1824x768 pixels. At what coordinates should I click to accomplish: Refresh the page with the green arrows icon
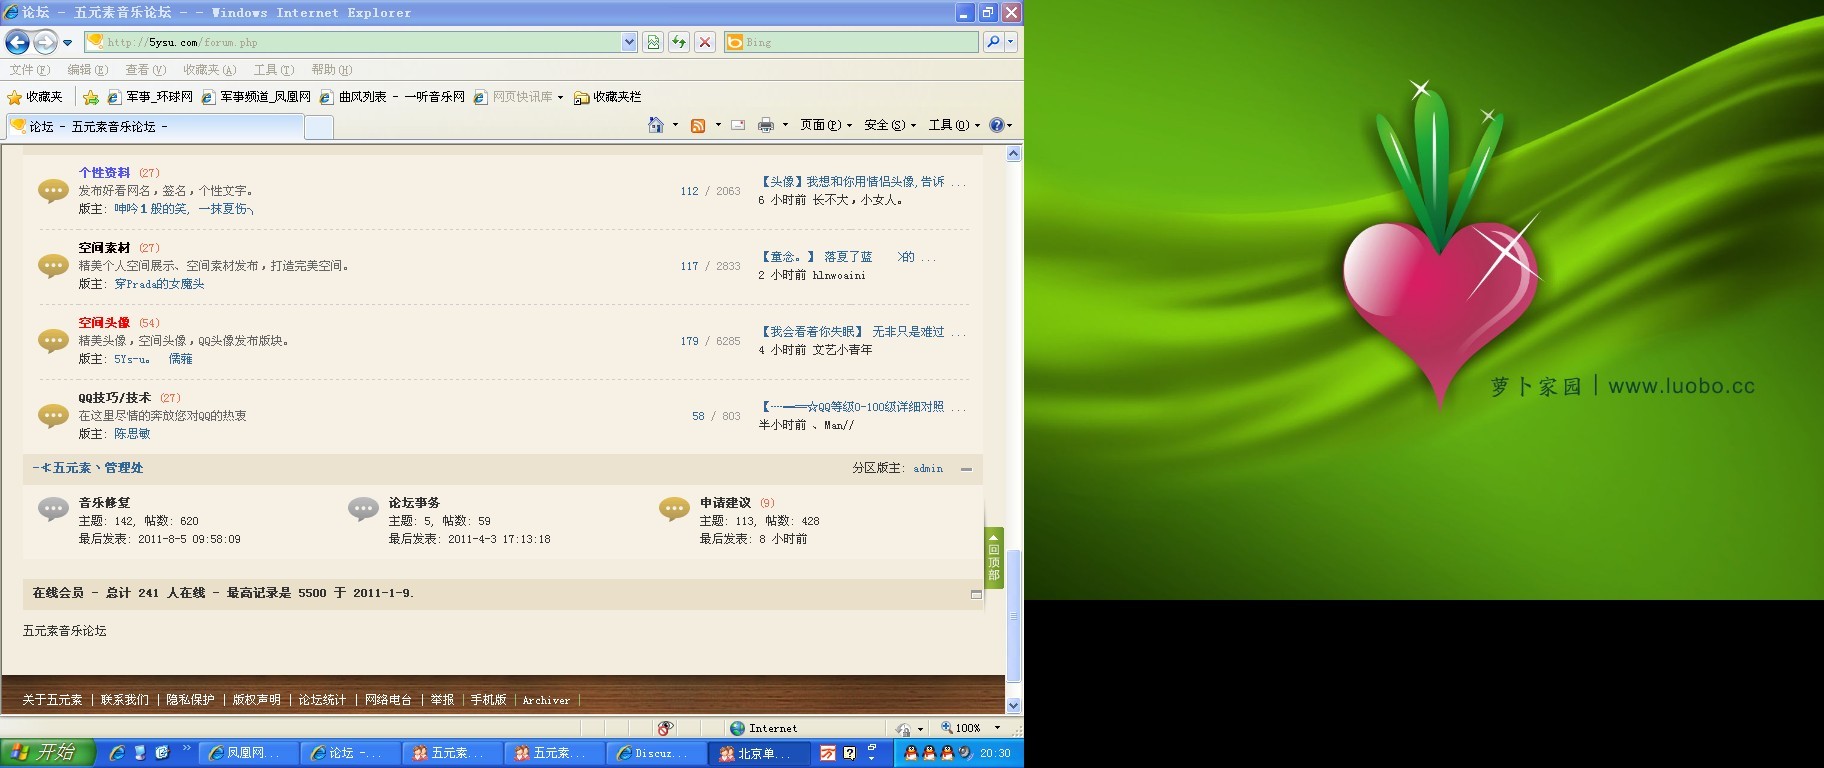(x=679, y=42)
